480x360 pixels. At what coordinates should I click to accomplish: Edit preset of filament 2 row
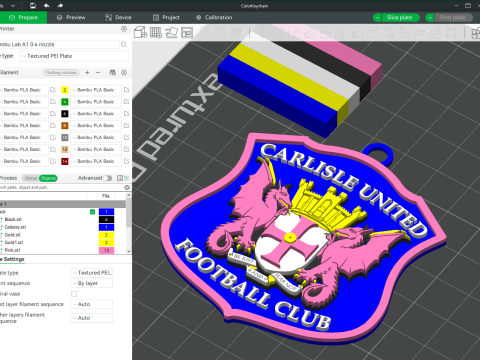[x=126, y=90]
